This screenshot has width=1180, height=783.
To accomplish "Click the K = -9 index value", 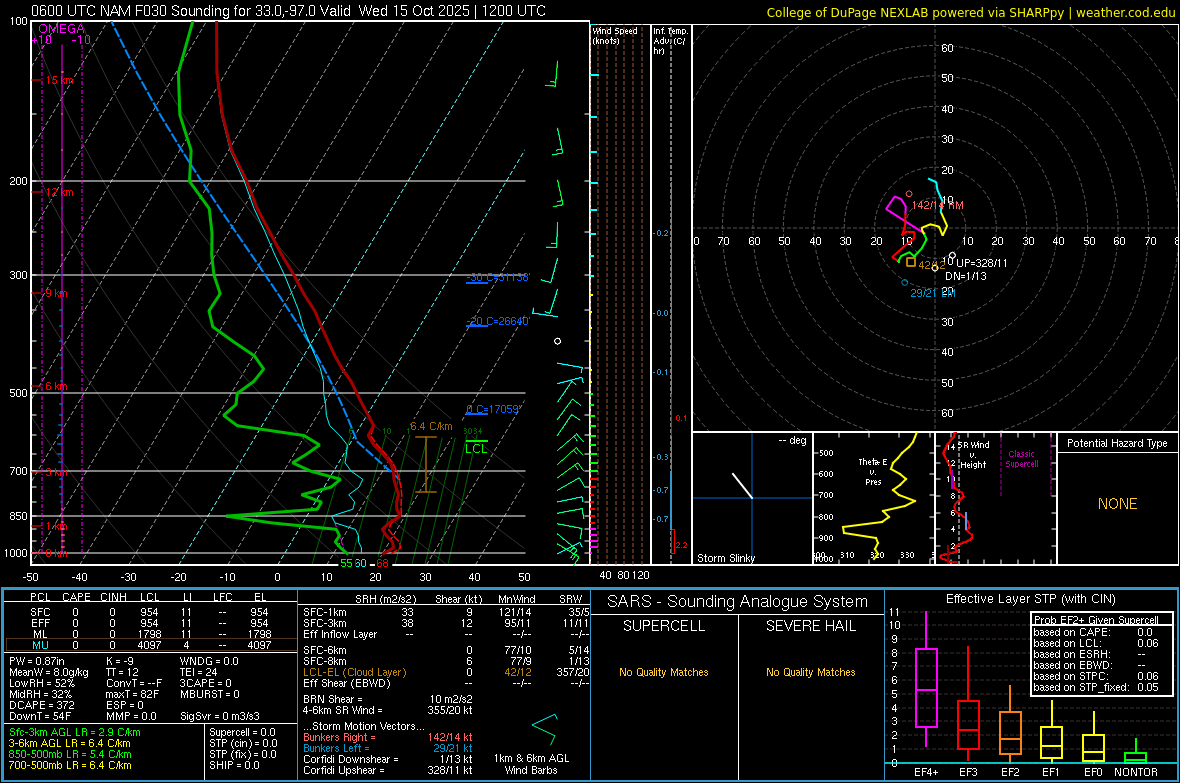I will click(119, 661).
